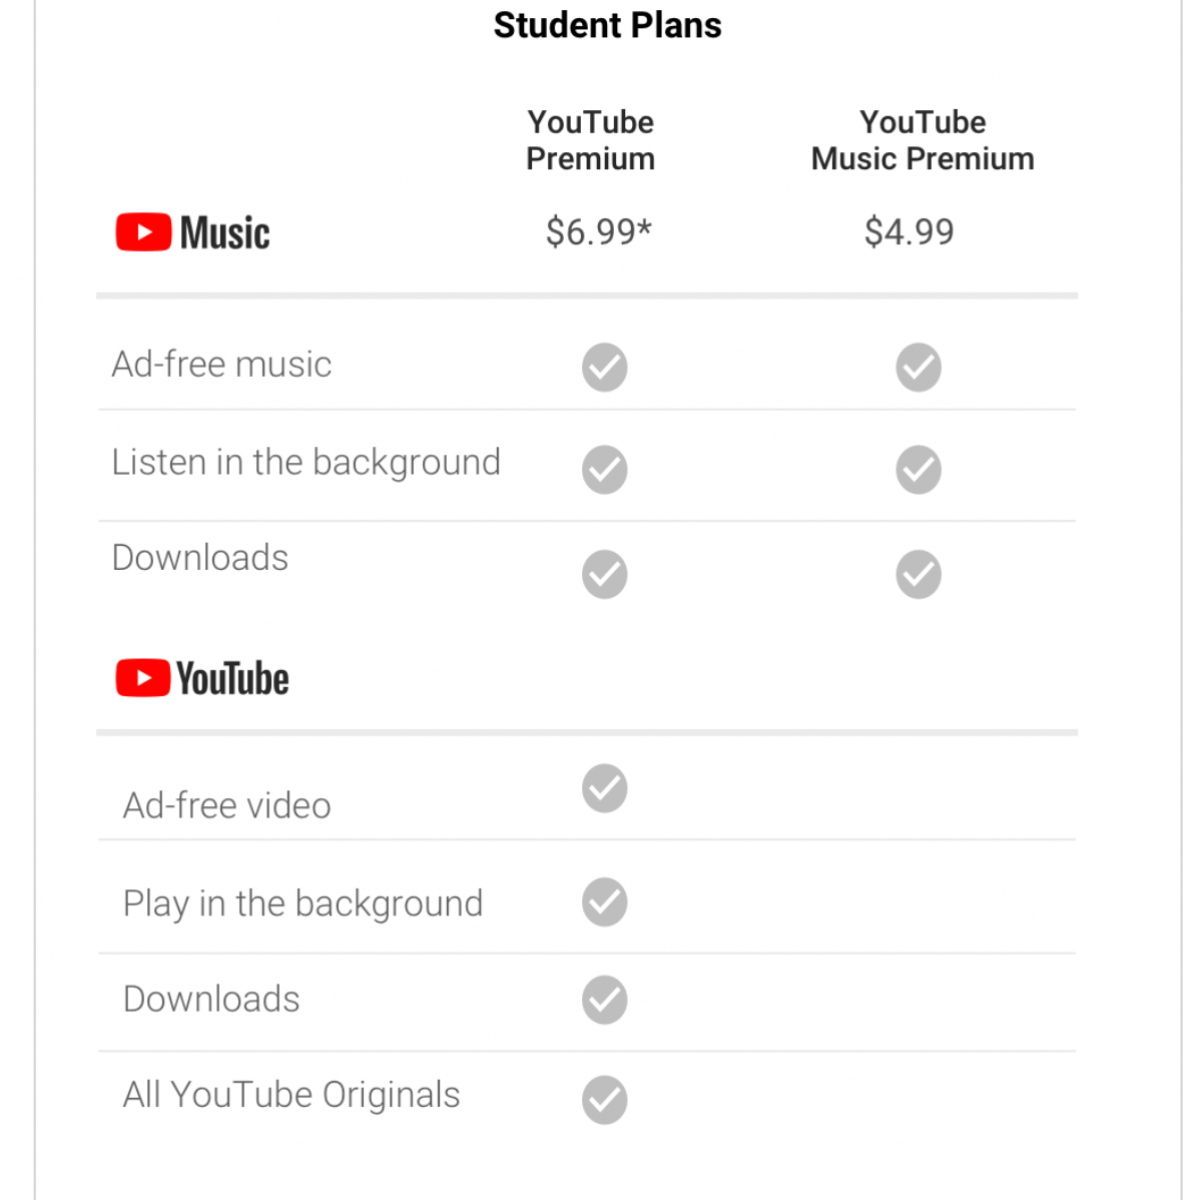Click Music Downloads checkmark under YouTube Premium
Screen dimensions: 1200x1200
[605, 574]
